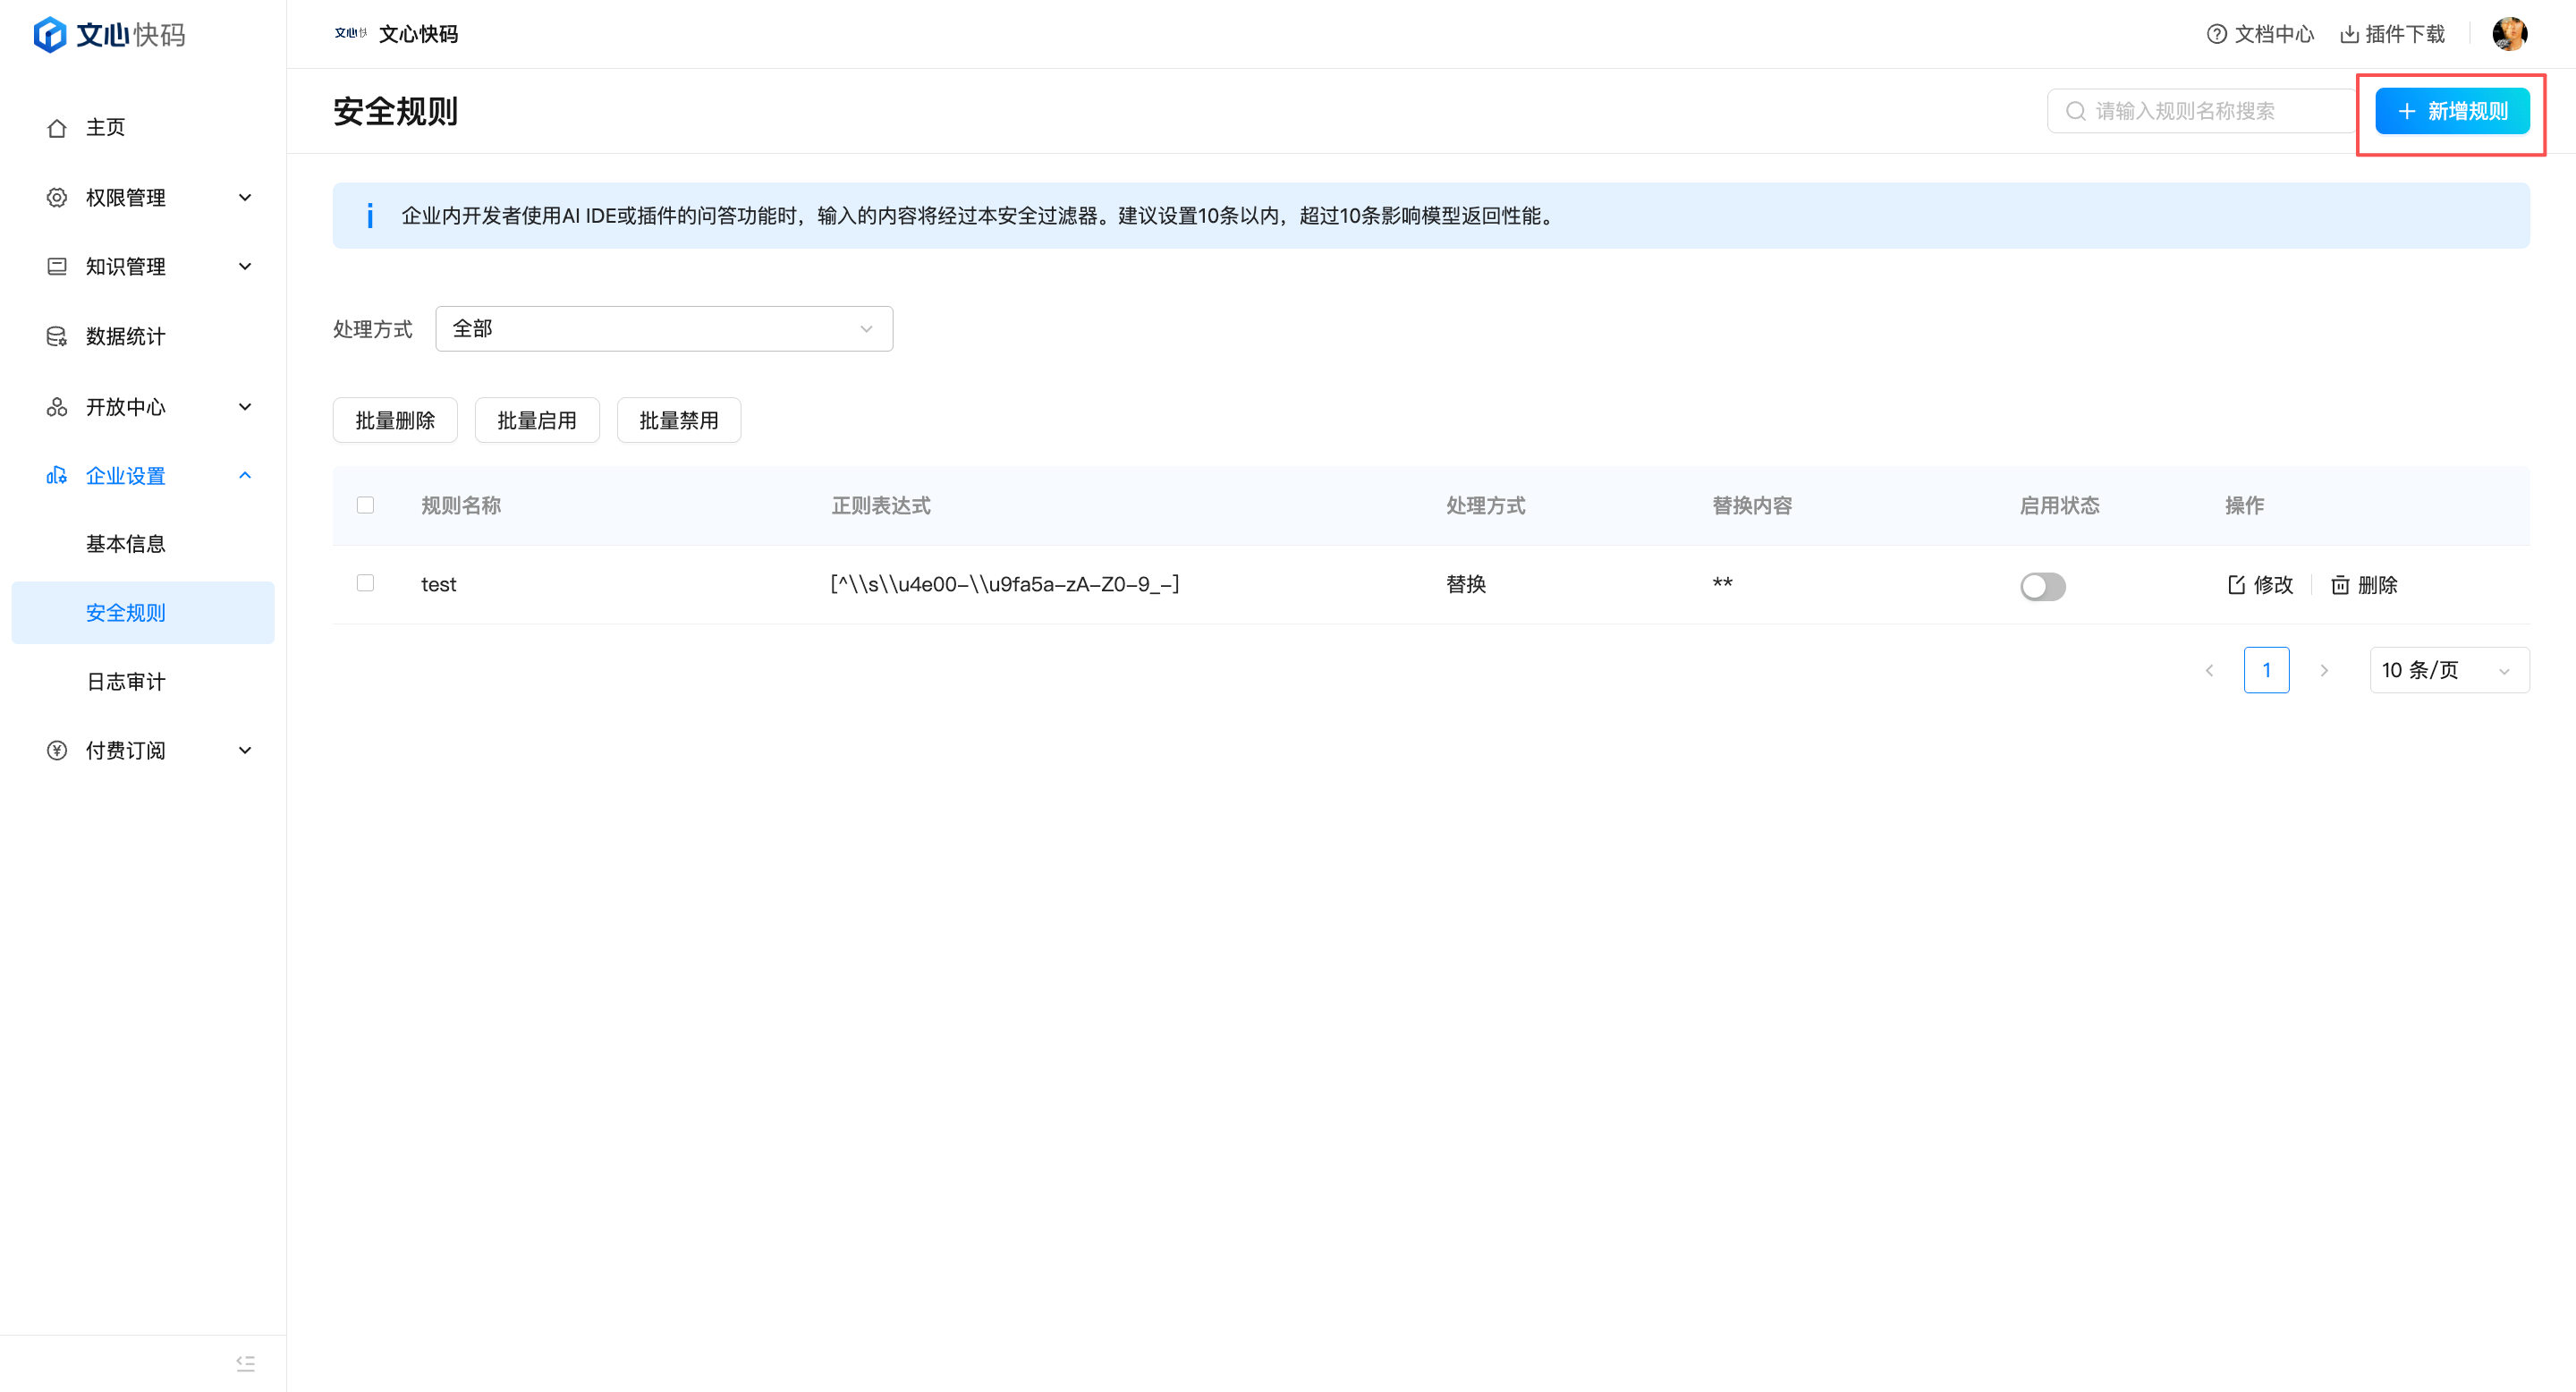Click the 新增规则 button
Viewport: 2576px width, 1392px height.
pos(2452,111)
